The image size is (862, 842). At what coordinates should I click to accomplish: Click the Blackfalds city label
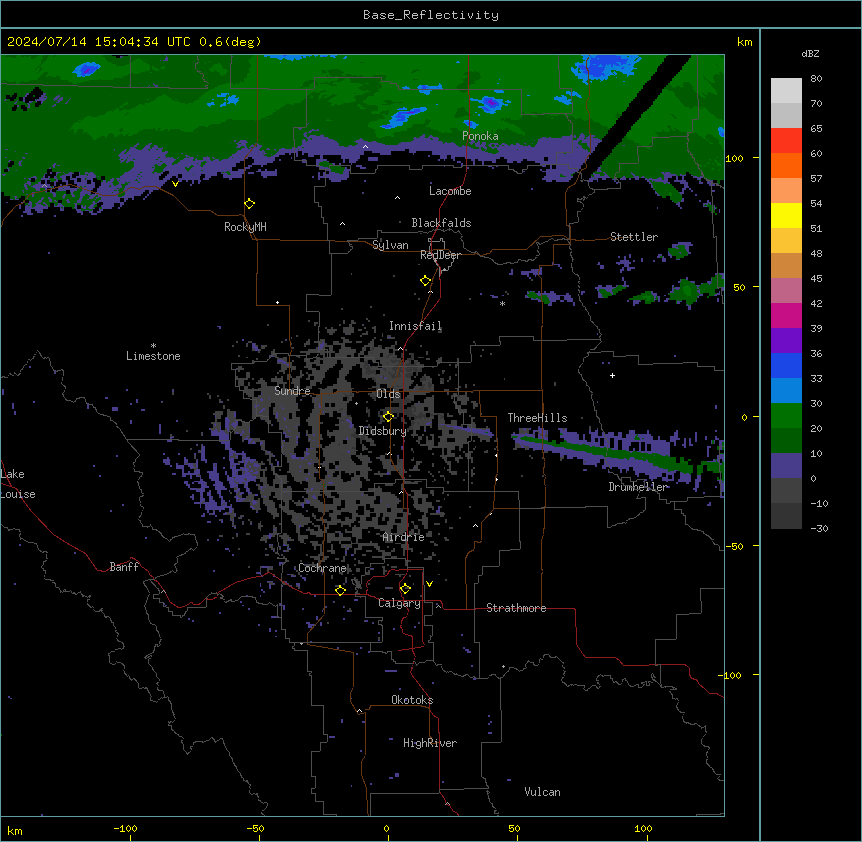pos(441,223)
